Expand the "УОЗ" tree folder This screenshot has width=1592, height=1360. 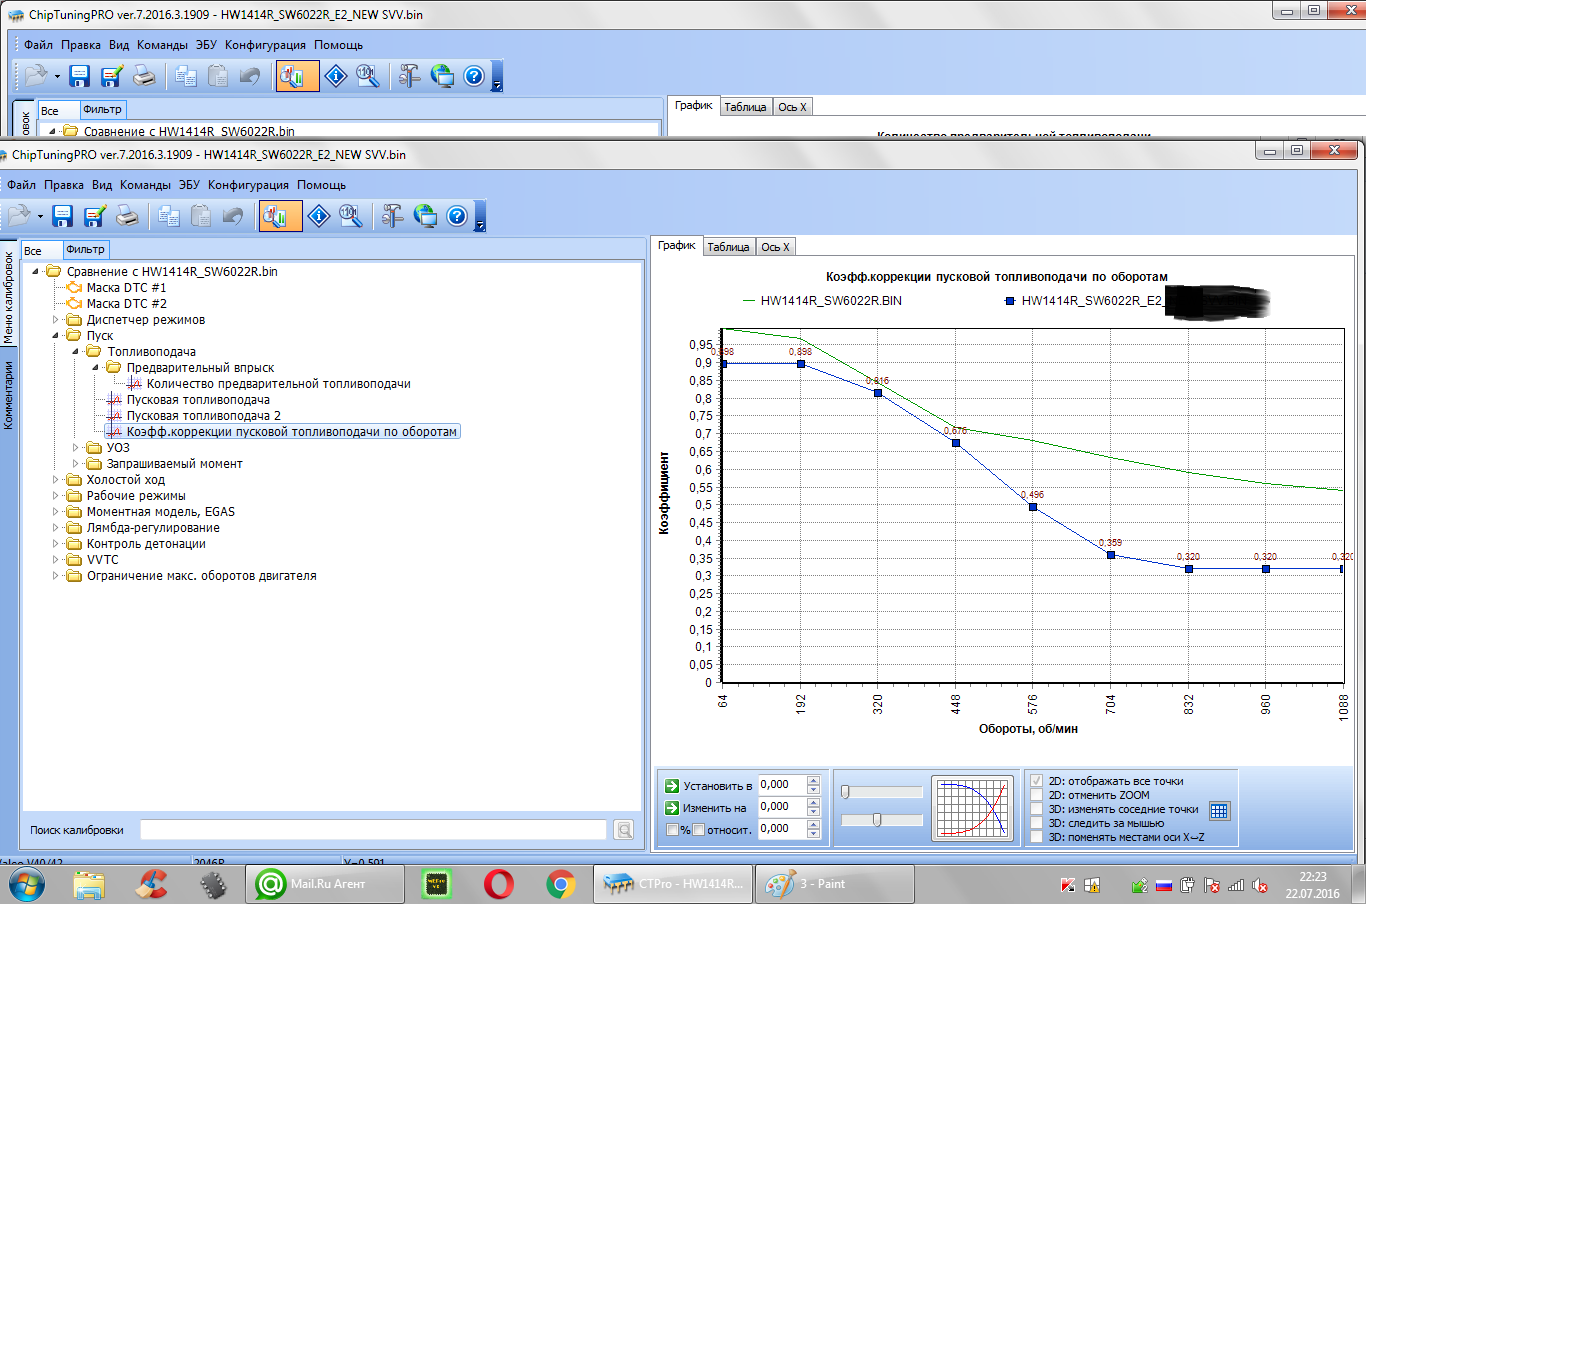point(76,448)
